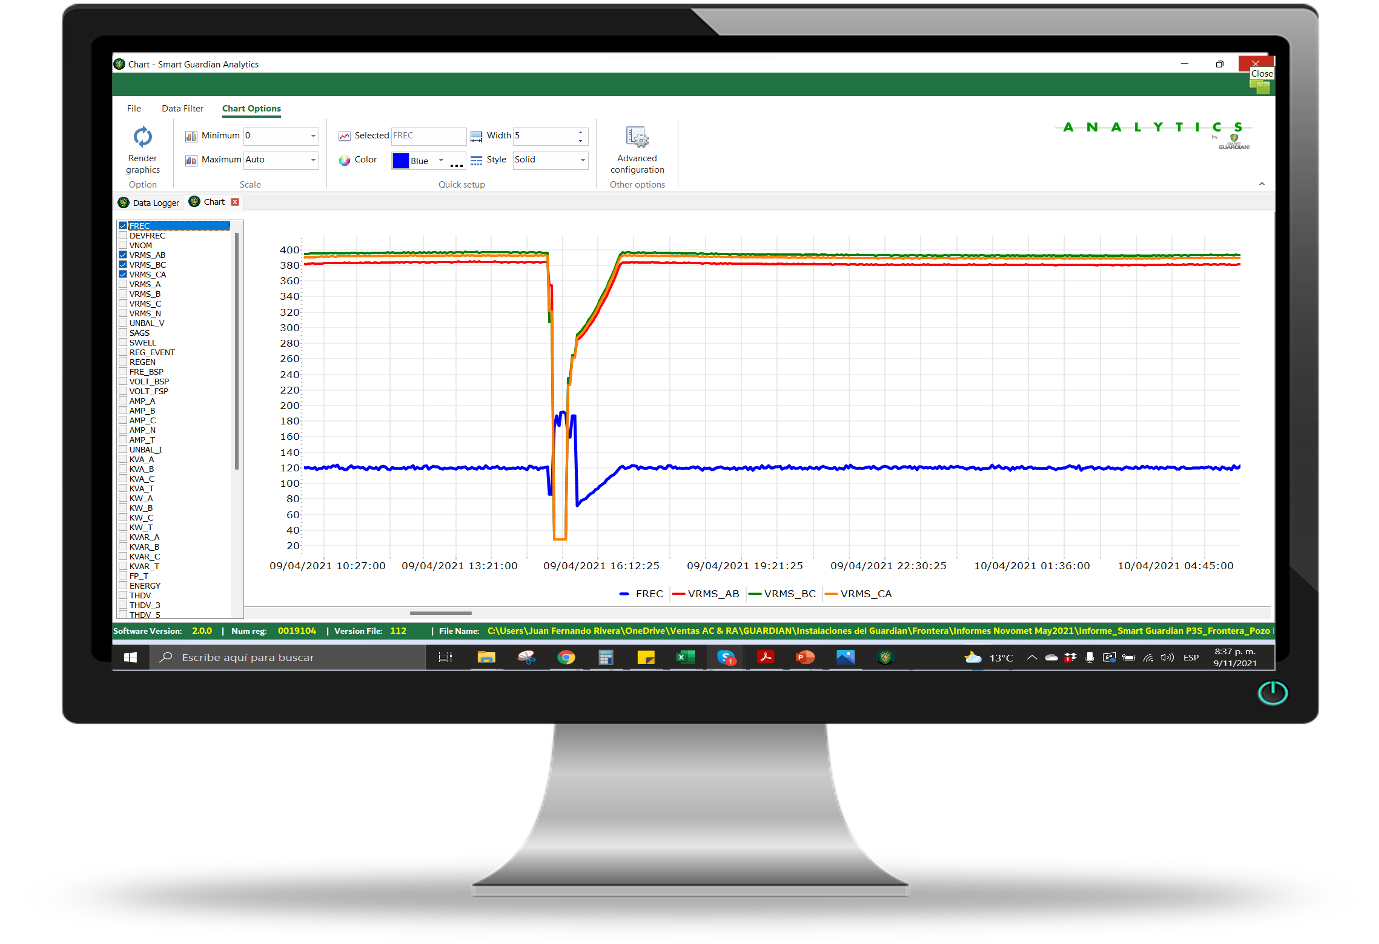1379x944 pixels.
Task: Uncheck the VRMS_AB series checkbox
Action: coord(123,255)
